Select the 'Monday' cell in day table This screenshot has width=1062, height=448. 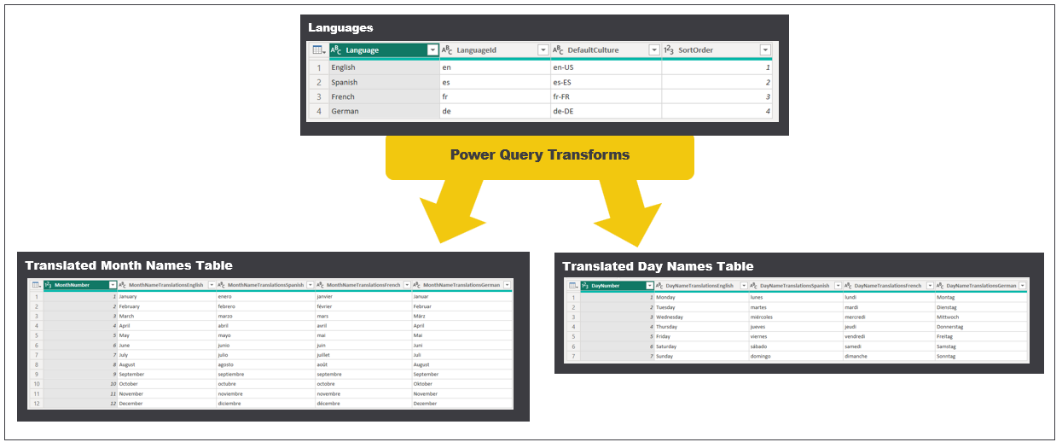702,298
